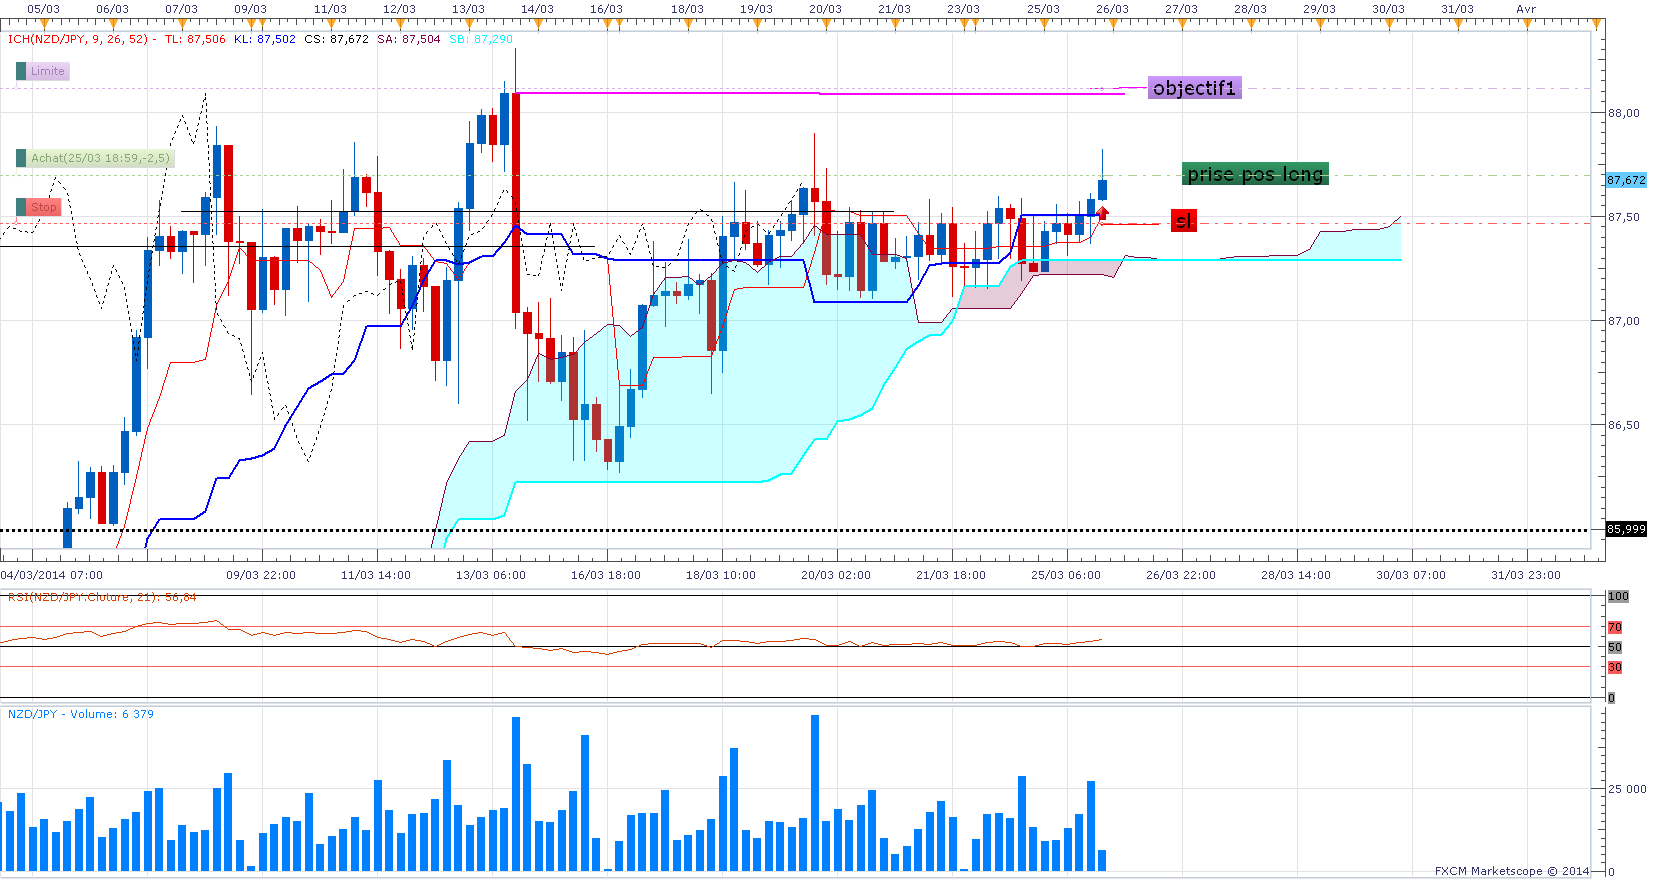Click the RSI 50 level label
This screenshot has width=1663, height=880.
(x=1615, y=647)
